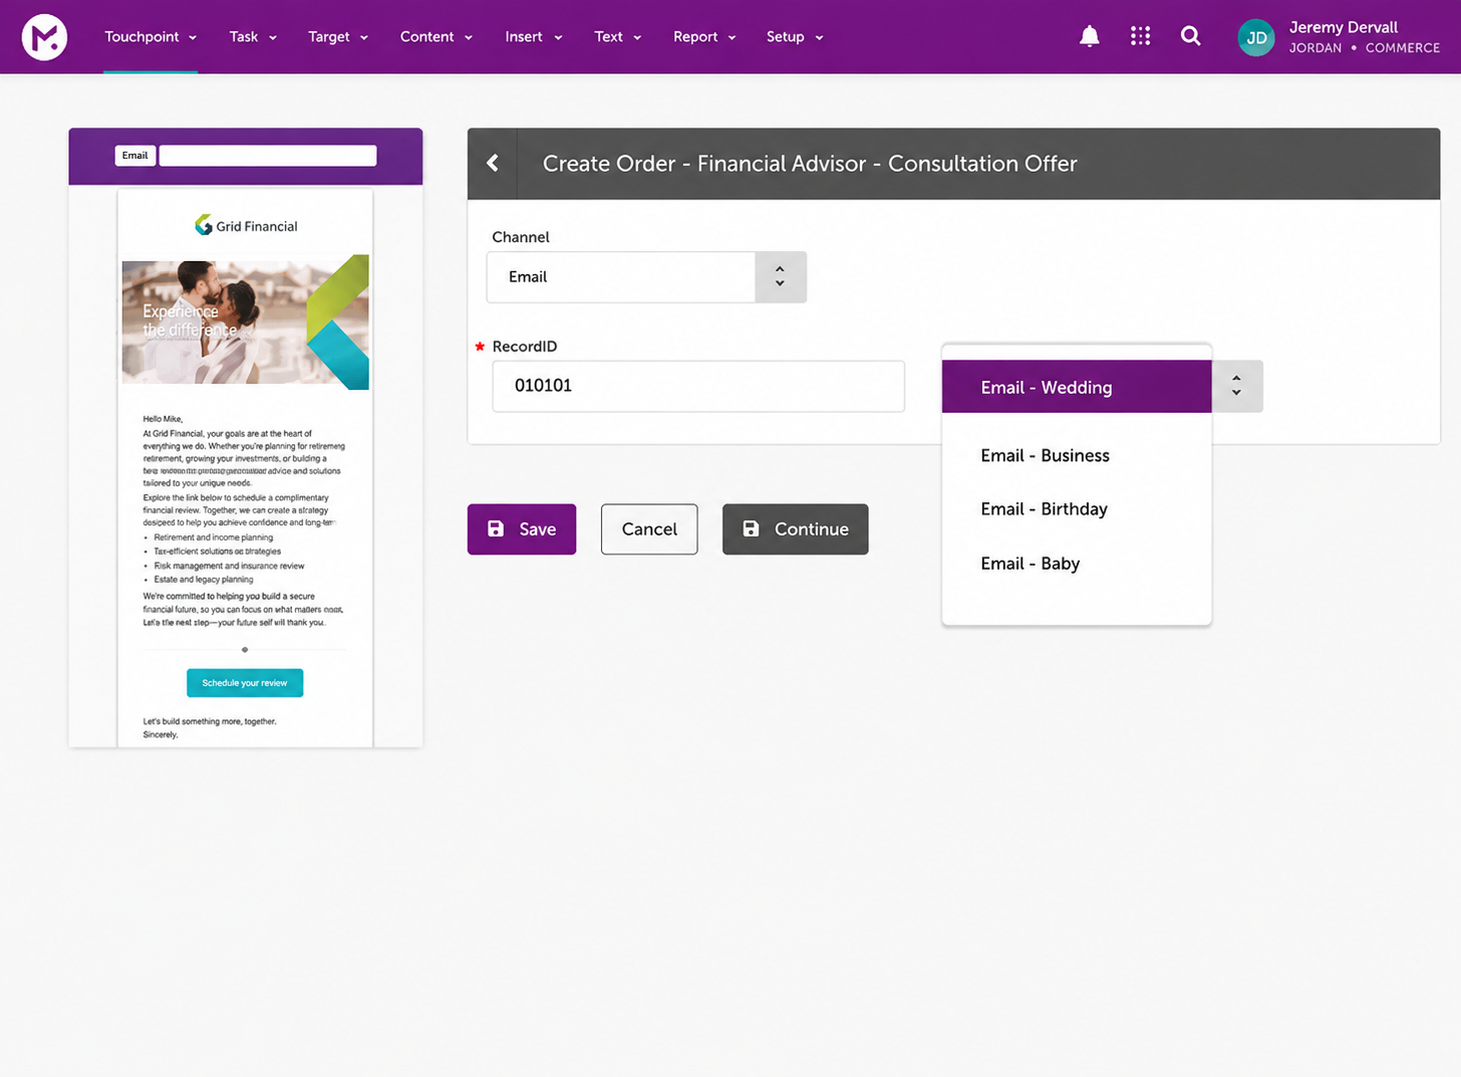Open the Insert menu
Viewport: 1461px width, 1077px height.
pos(533,37)
